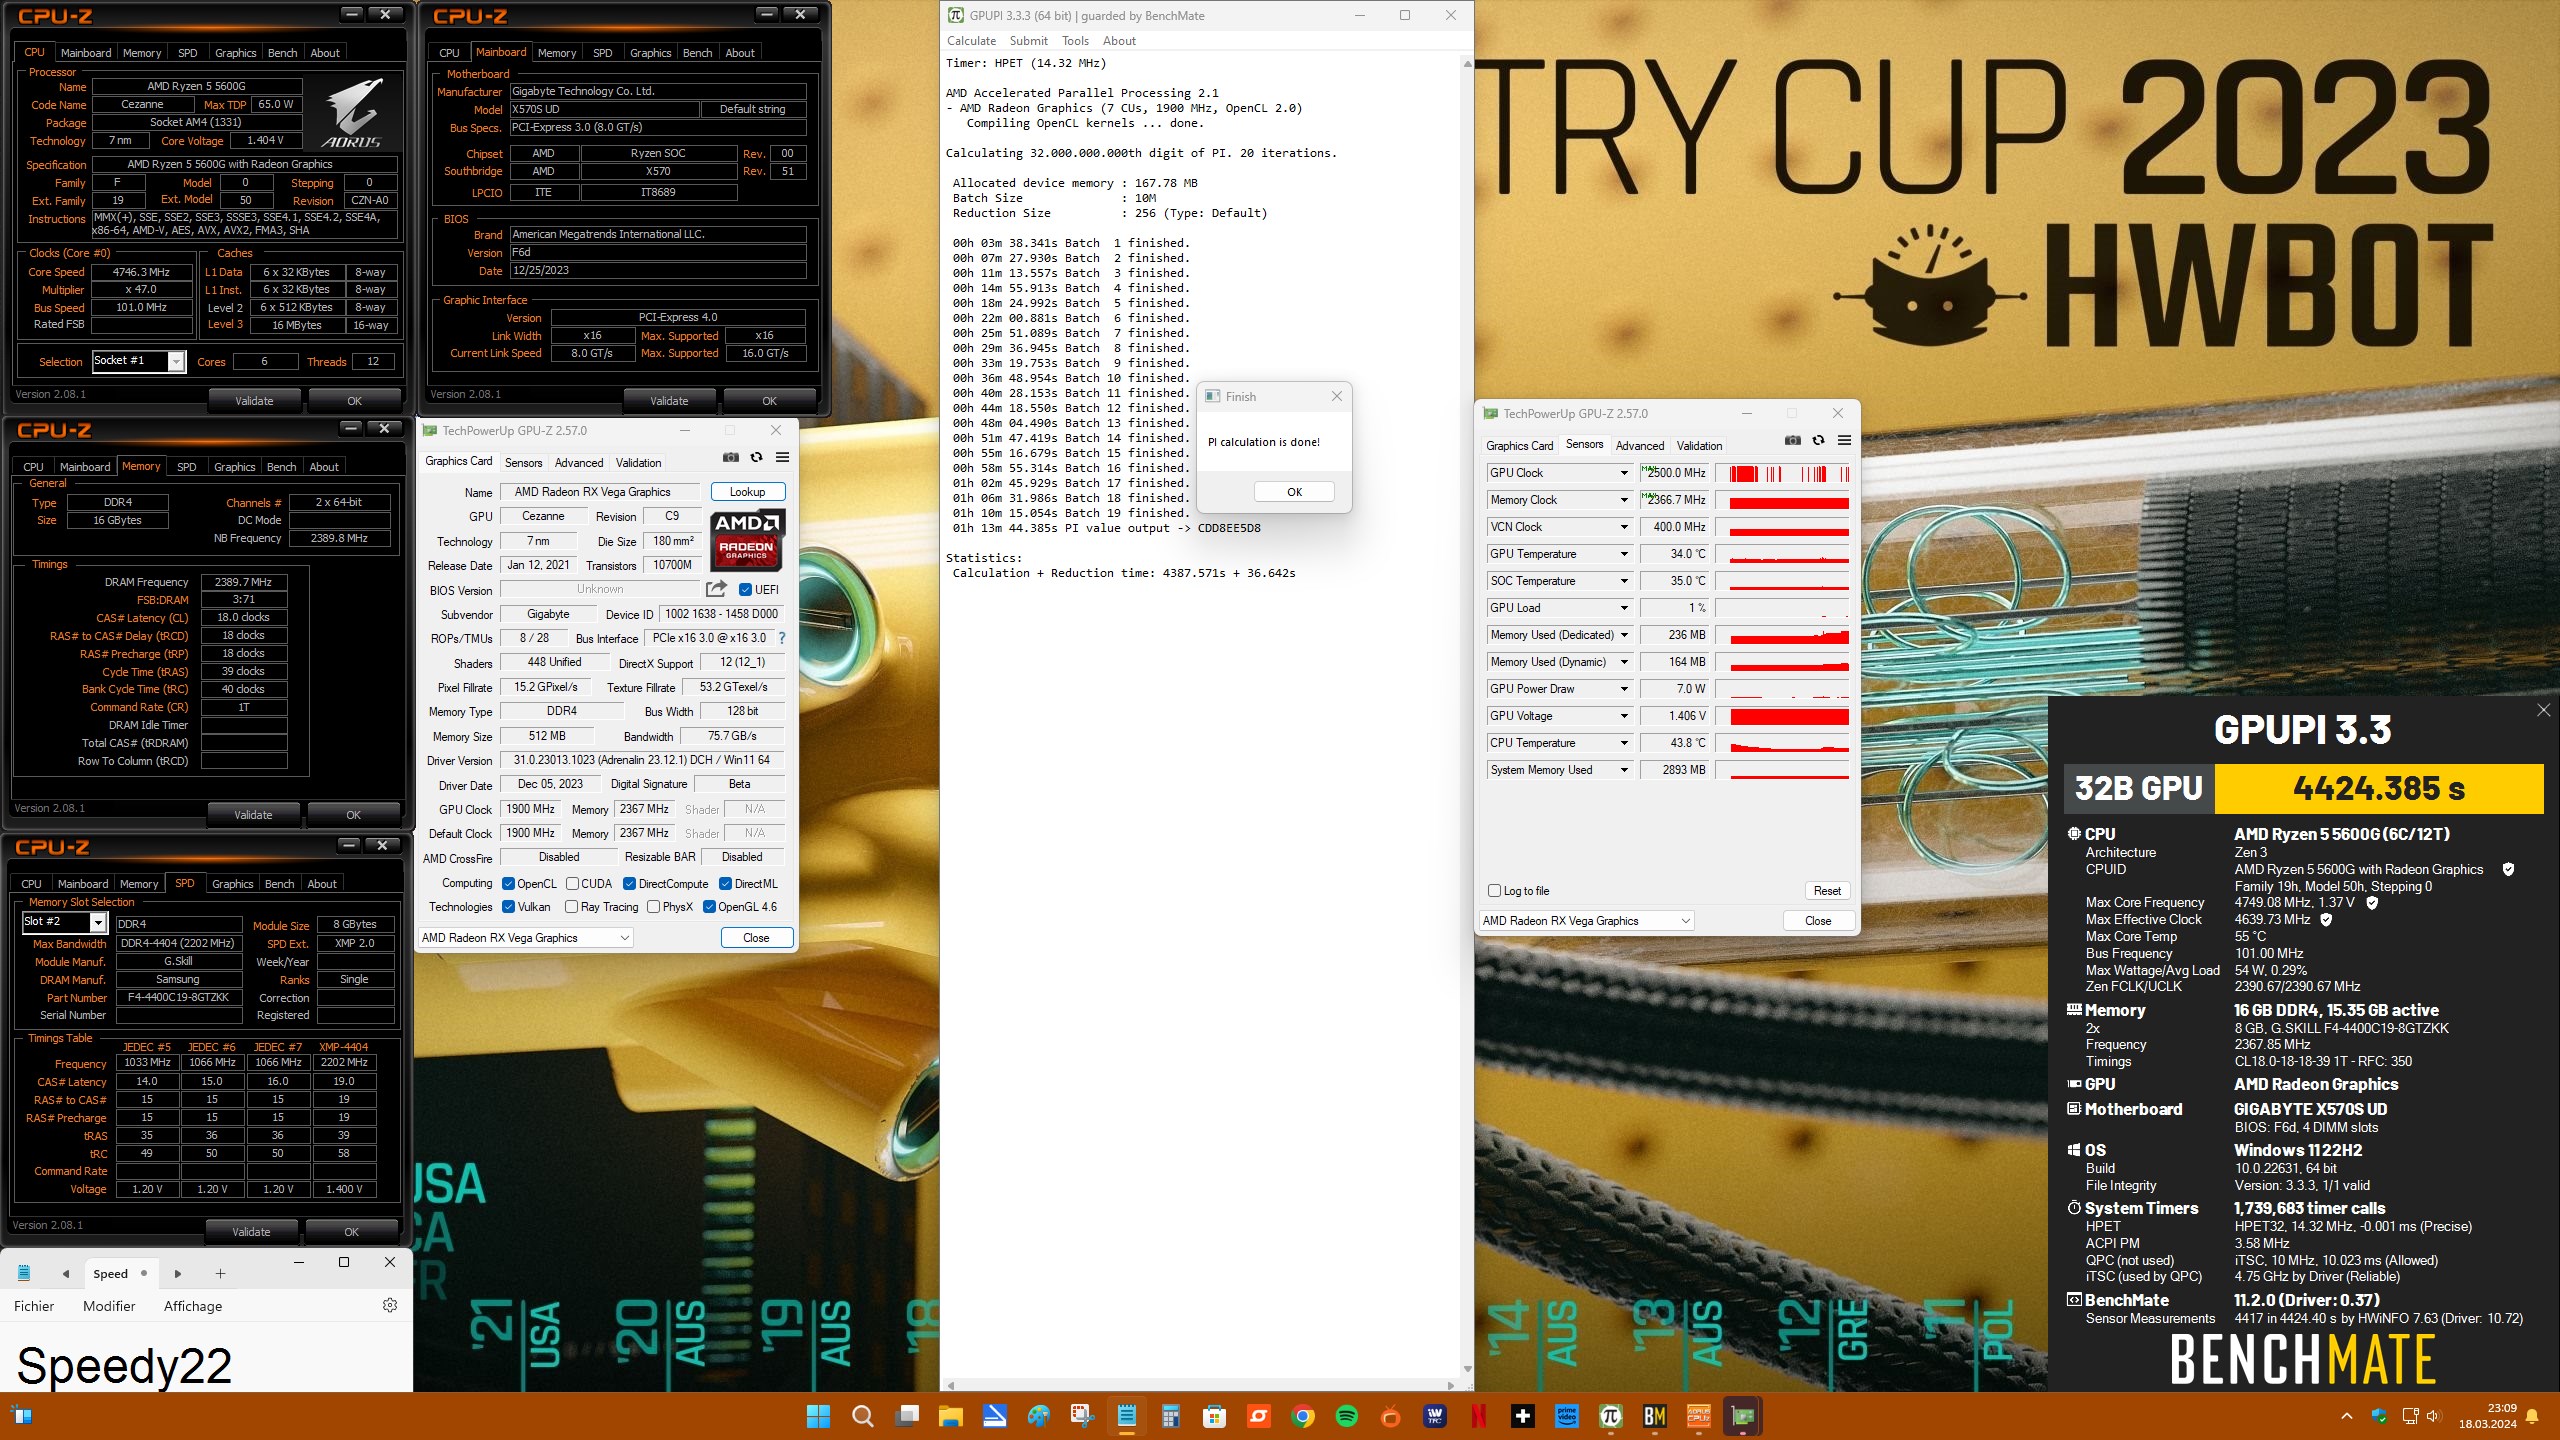Add a new tab in Notepad
Image resolution: width=2560 pixels, height=1440 pixels.
click(x=220, y=1273)
